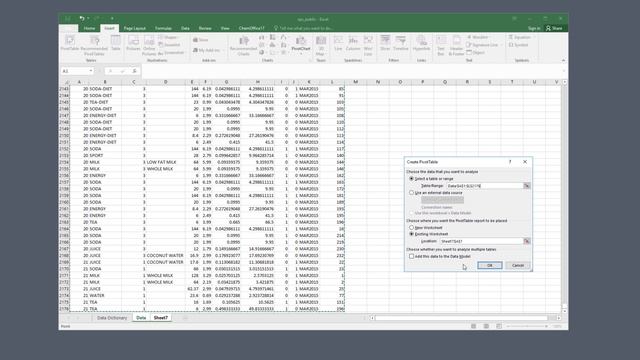Click the Object icon in Text group
This screenshot has height=360, width=640.
point(476,53)
